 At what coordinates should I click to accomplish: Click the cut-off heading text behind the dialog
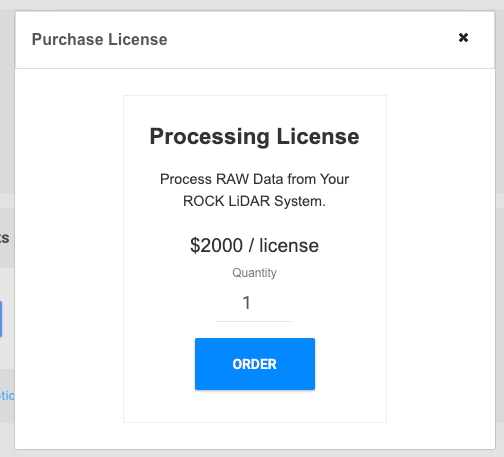coord(5,238)
